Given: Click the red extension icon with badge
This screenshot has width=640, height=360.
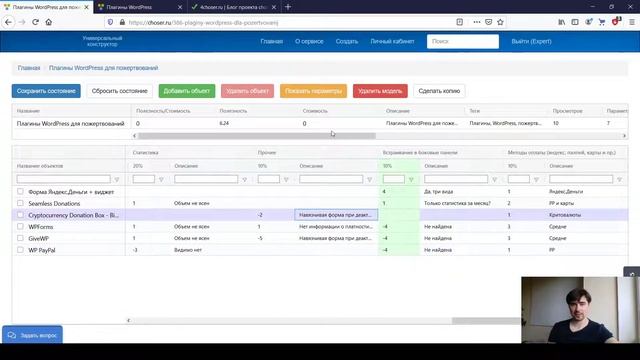Looking at the screenshot, I should pyautogui.click(x=616, y=22).
